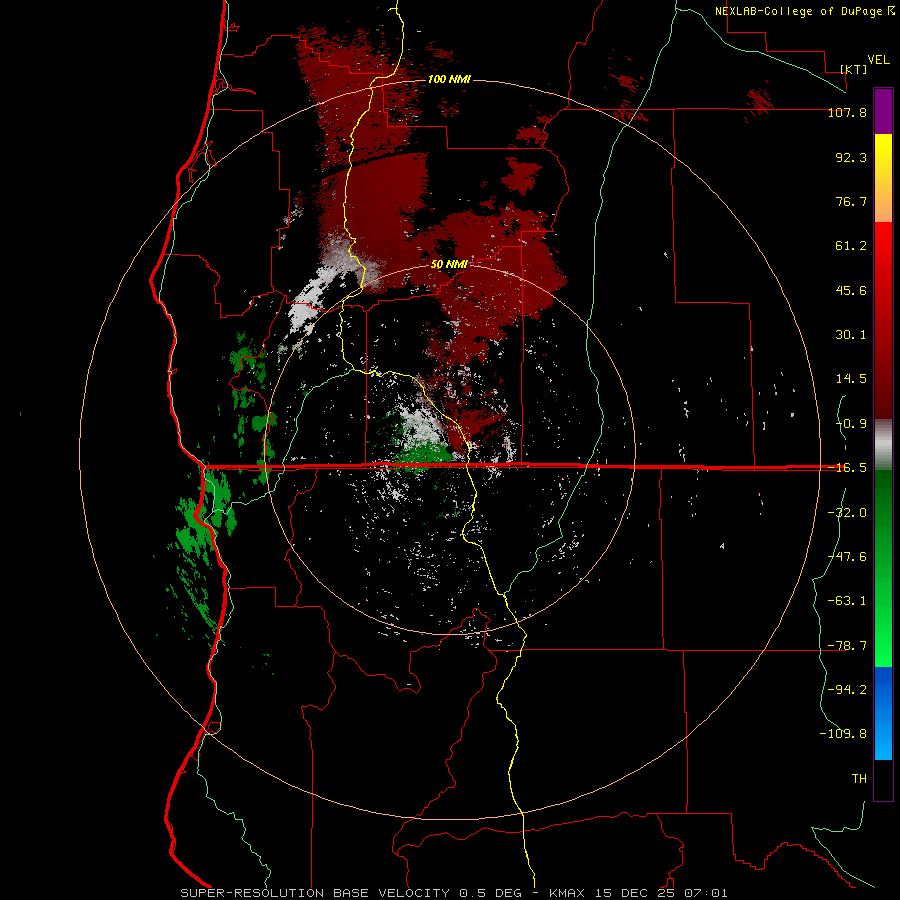
Task: Click the [KT] units label
Action: pos(854,69)
